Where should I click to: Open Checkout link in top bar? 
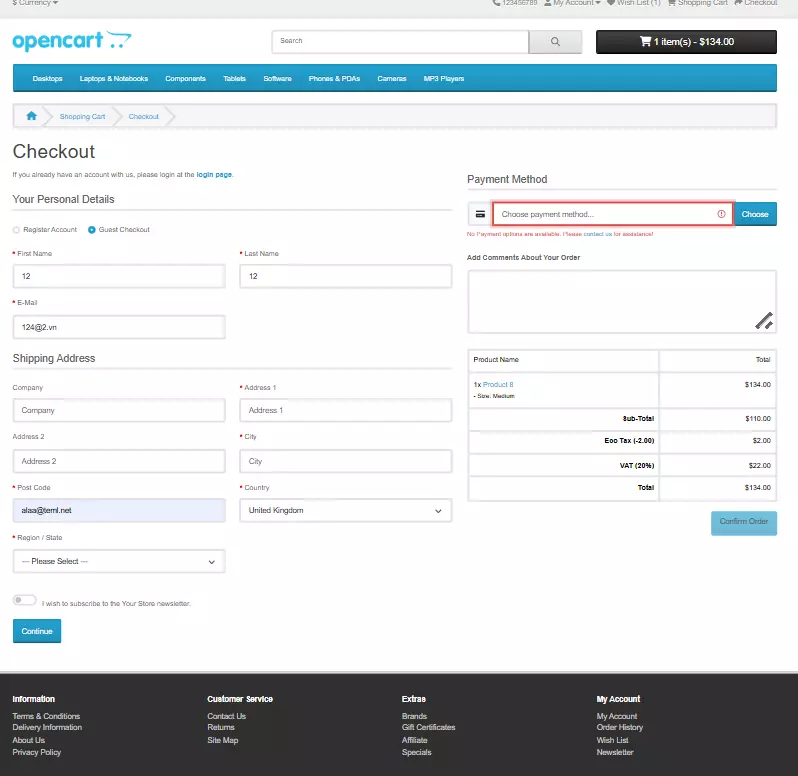click(x=756, y=3)
